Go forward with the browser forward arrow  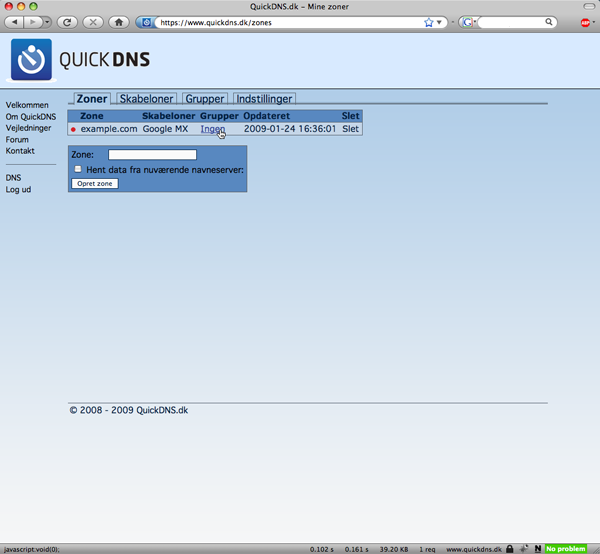coord(33,22)
